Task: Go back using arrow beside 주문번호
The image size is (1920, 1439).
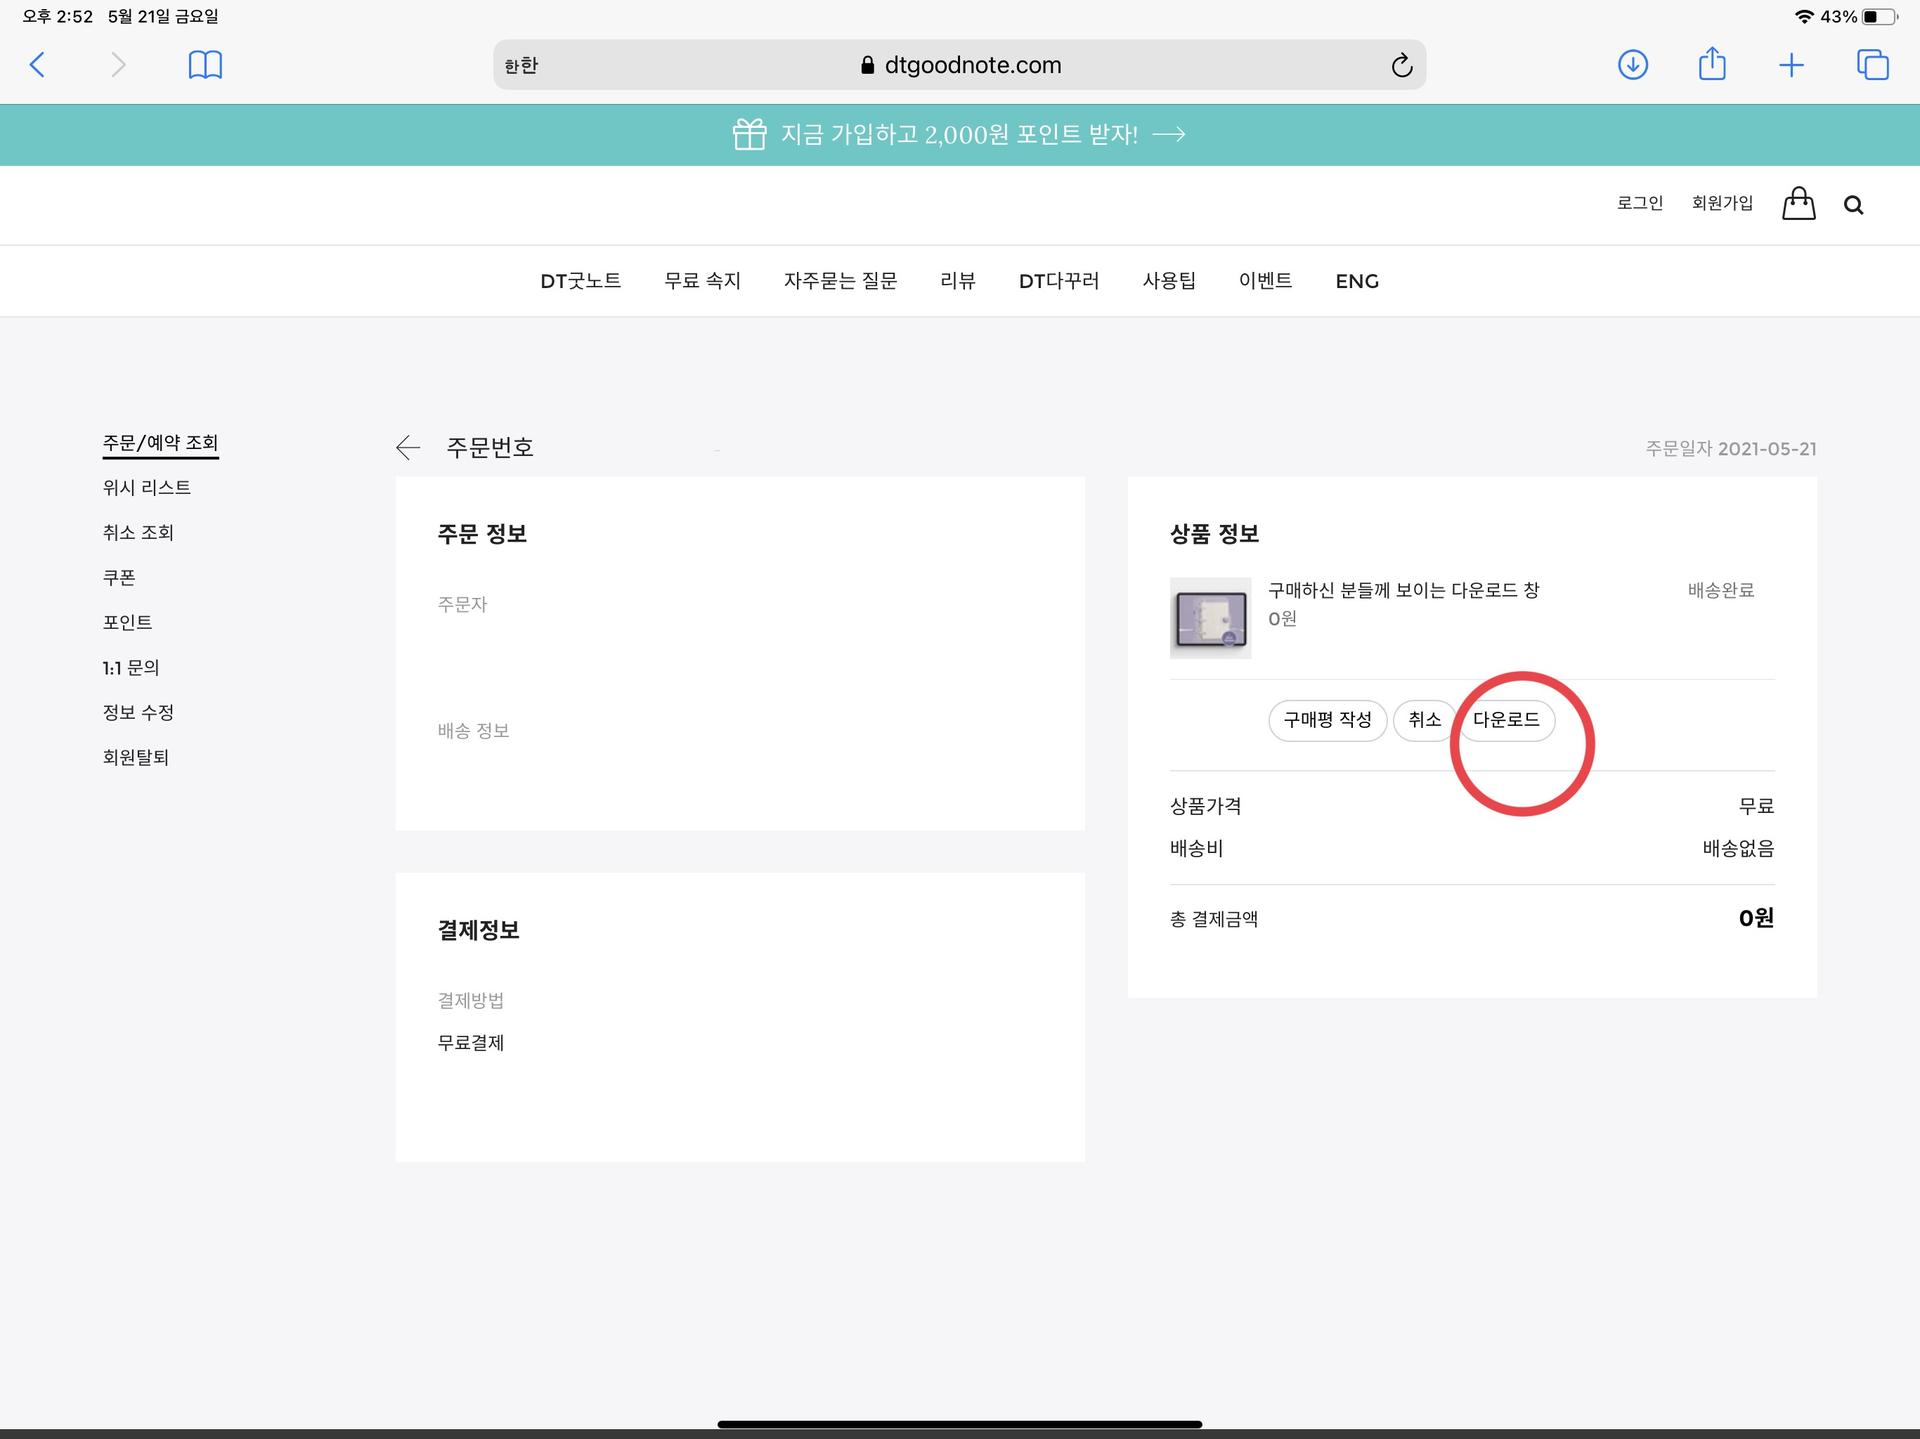Action: (408, 448)
